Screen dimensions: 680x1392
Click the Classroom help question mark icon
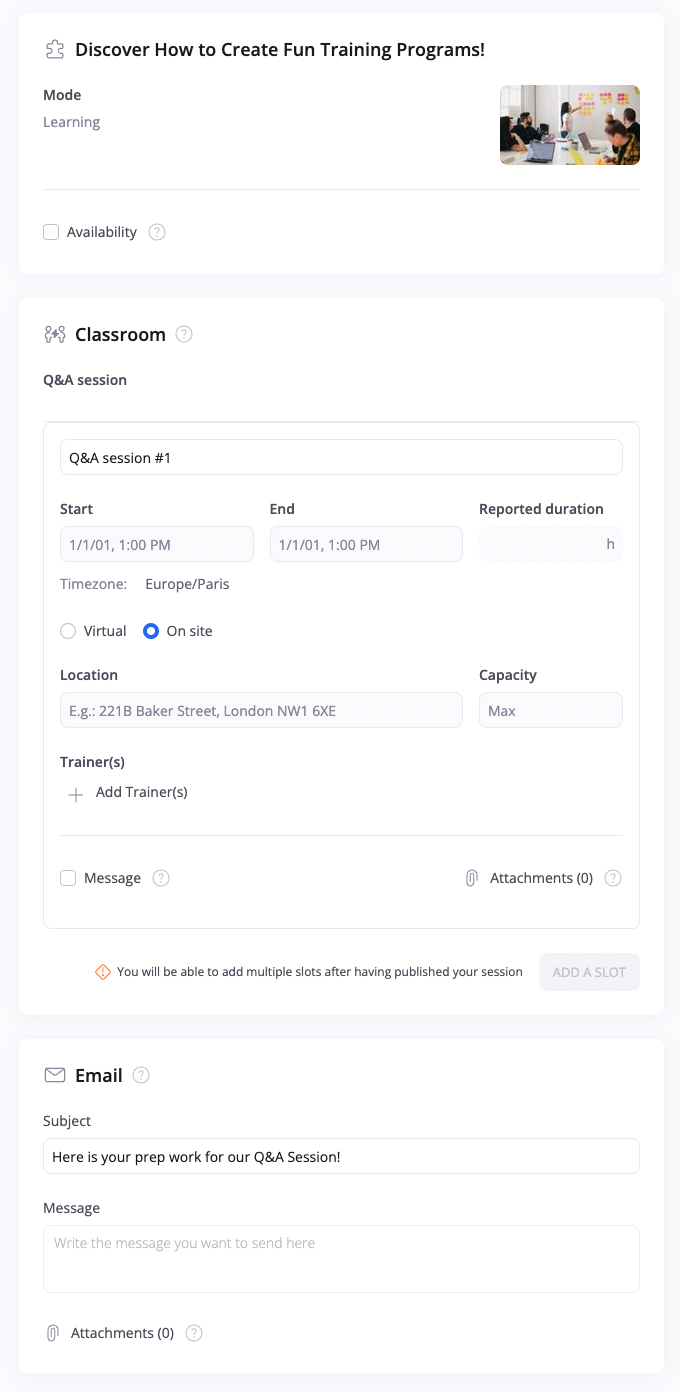click(x=184, y=334)
